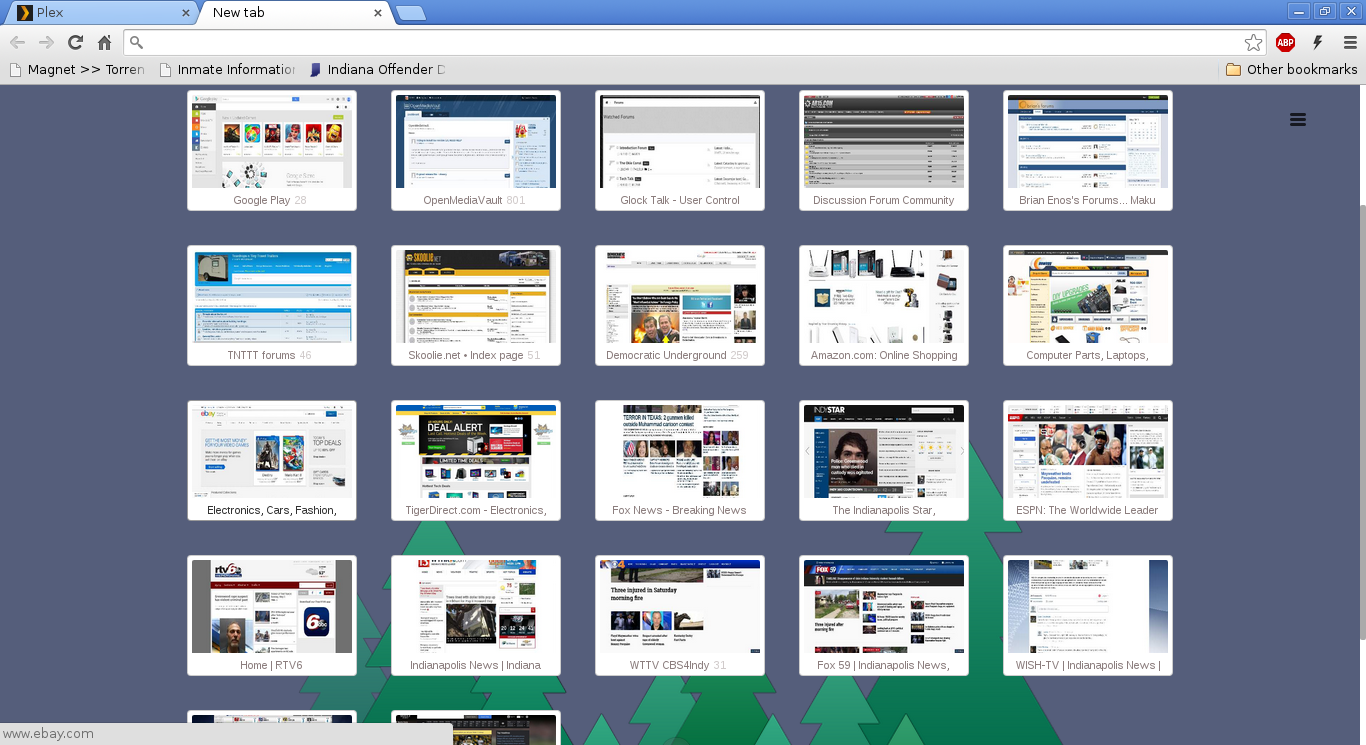1366x745 pixels.
Task: Open the Indianapolis News | Indiana dial
Action: pyautogui.click(x=476, y=616)
